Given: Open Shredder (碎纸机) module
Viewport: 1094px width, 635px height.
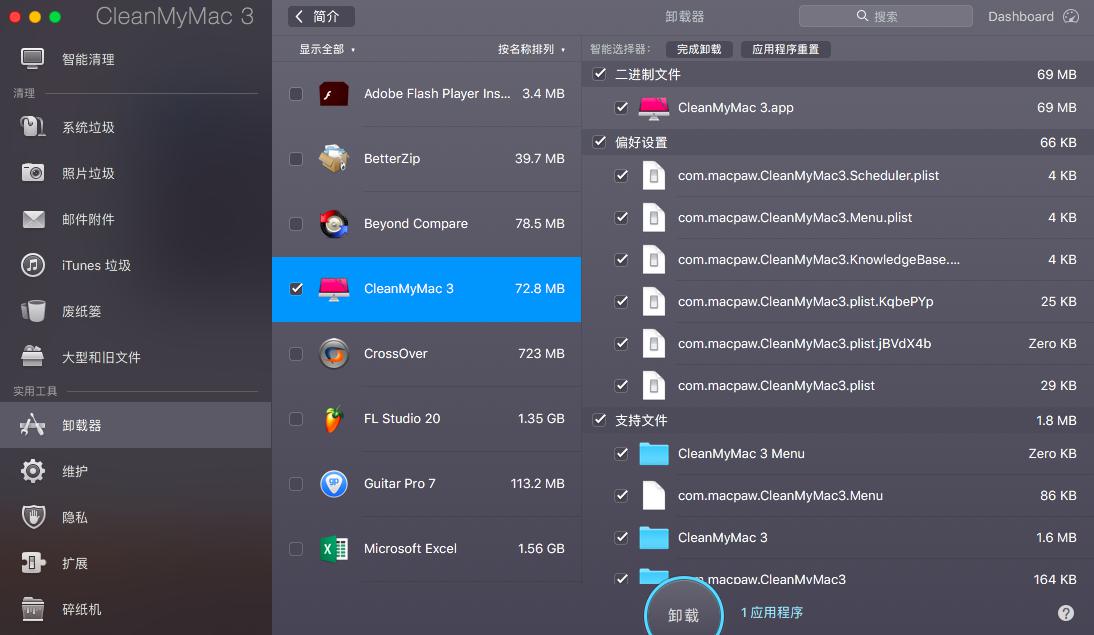Looking at the screenshot, I should click(135, 609).
